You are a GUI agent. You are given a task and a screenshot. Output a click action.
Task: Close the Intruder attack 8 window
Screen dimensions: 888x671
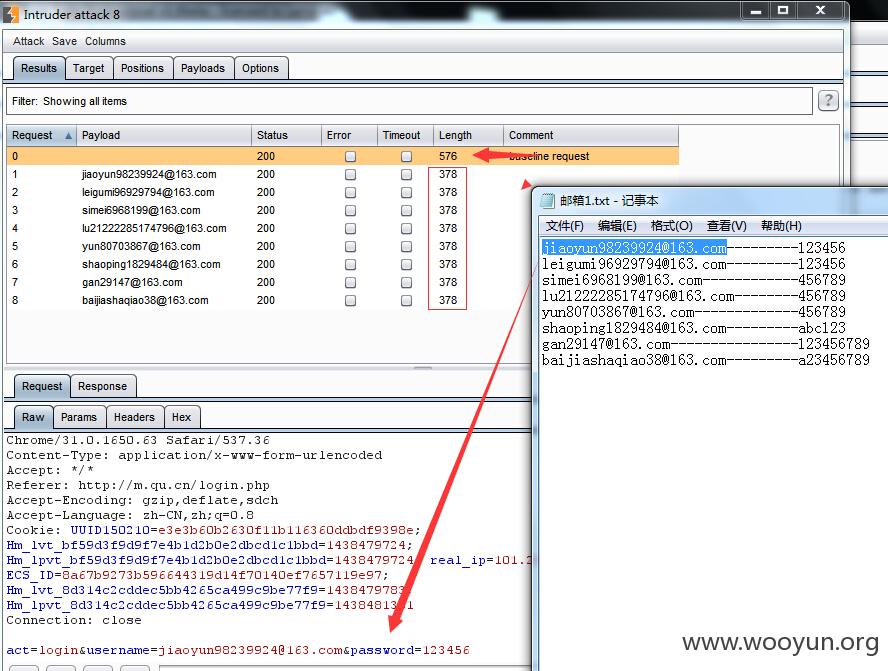[821, 10]
